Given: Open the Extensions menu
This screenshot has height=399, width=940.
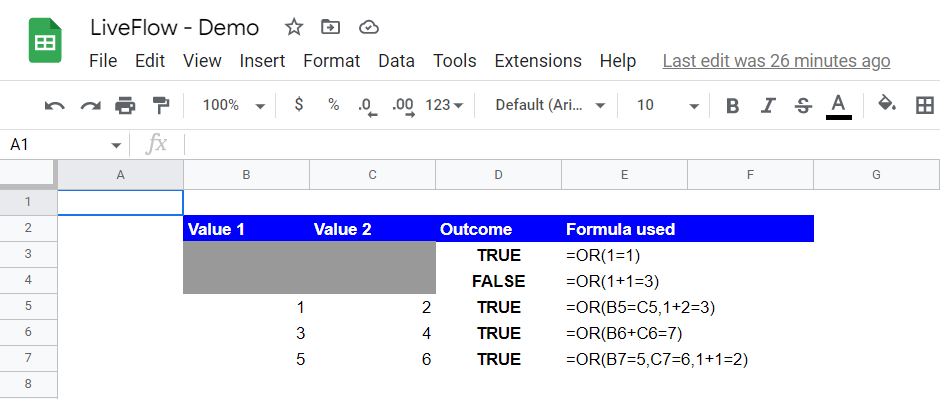Looking at the screenshot, I should (x=538, y=61).
